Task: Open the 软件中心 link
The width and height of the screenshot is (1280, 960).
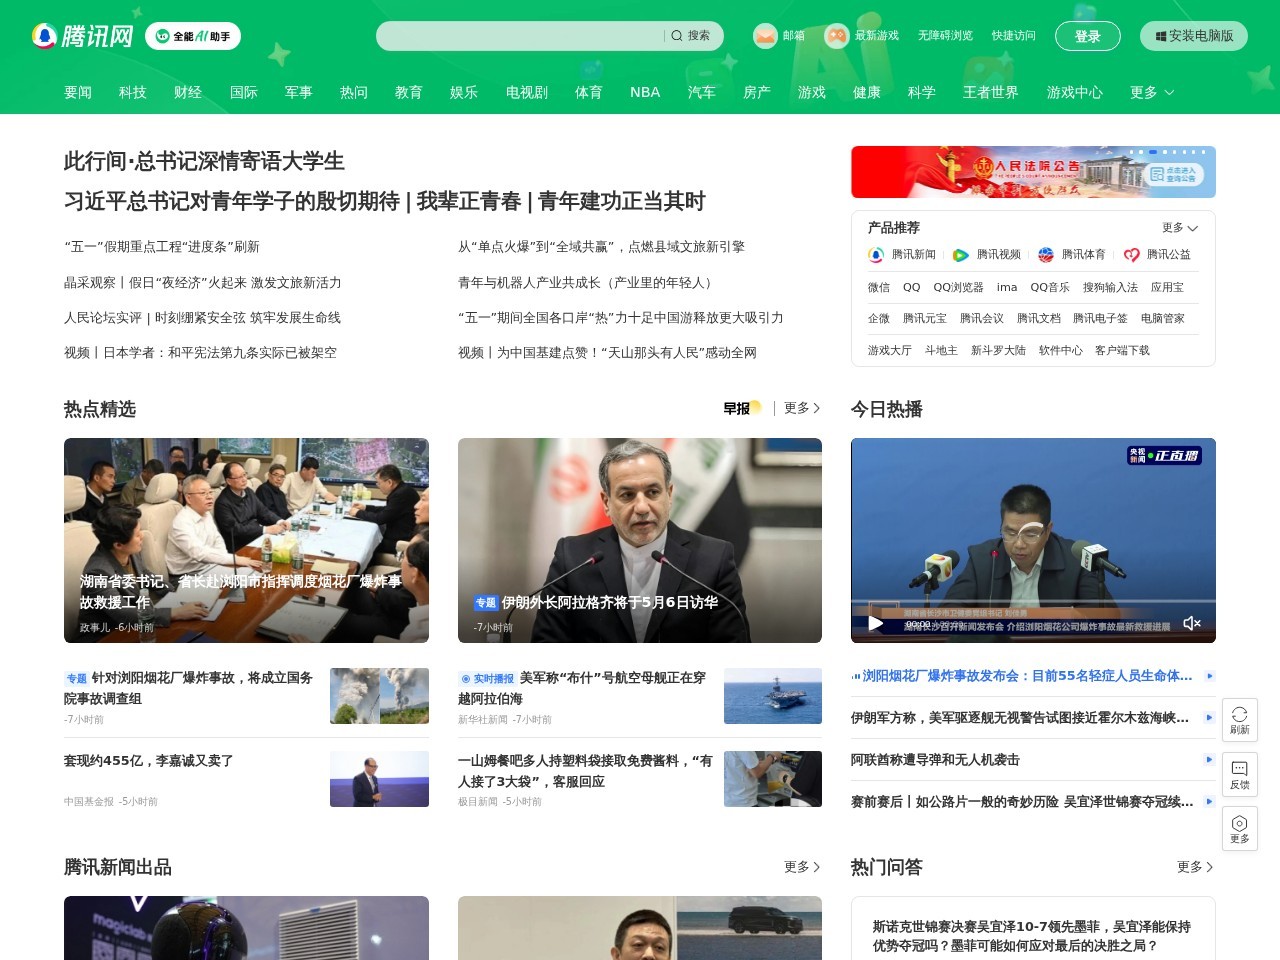Action: [1061, 350]
